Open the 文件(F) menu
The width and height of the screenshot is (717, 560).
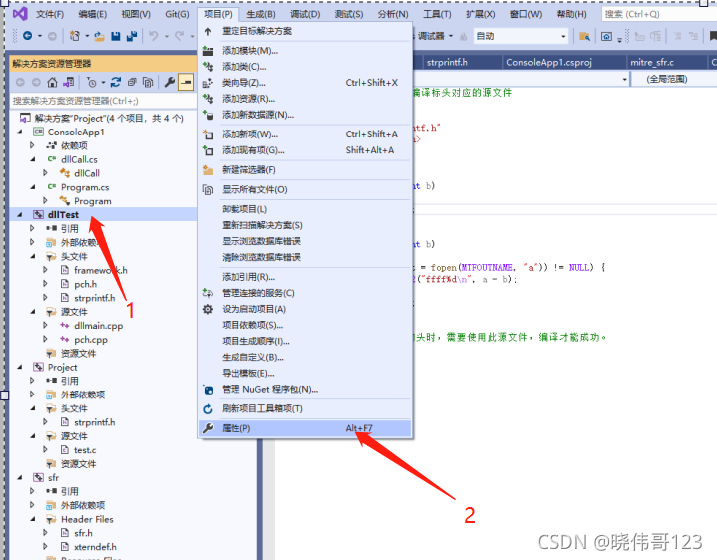pos(50,14)
